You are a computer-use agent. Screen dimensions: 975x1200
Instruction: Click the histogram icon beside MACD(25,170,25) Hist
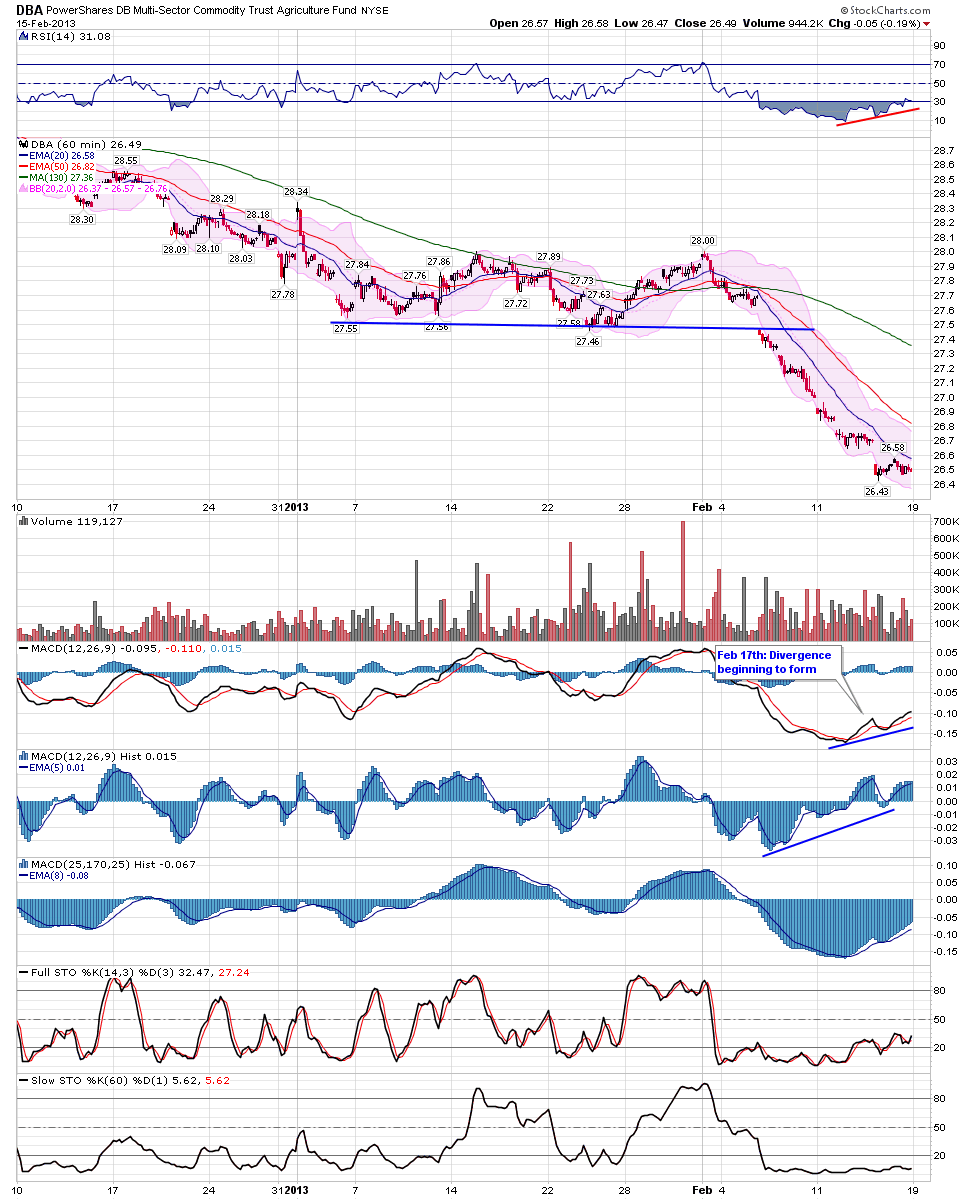(23, 864)
